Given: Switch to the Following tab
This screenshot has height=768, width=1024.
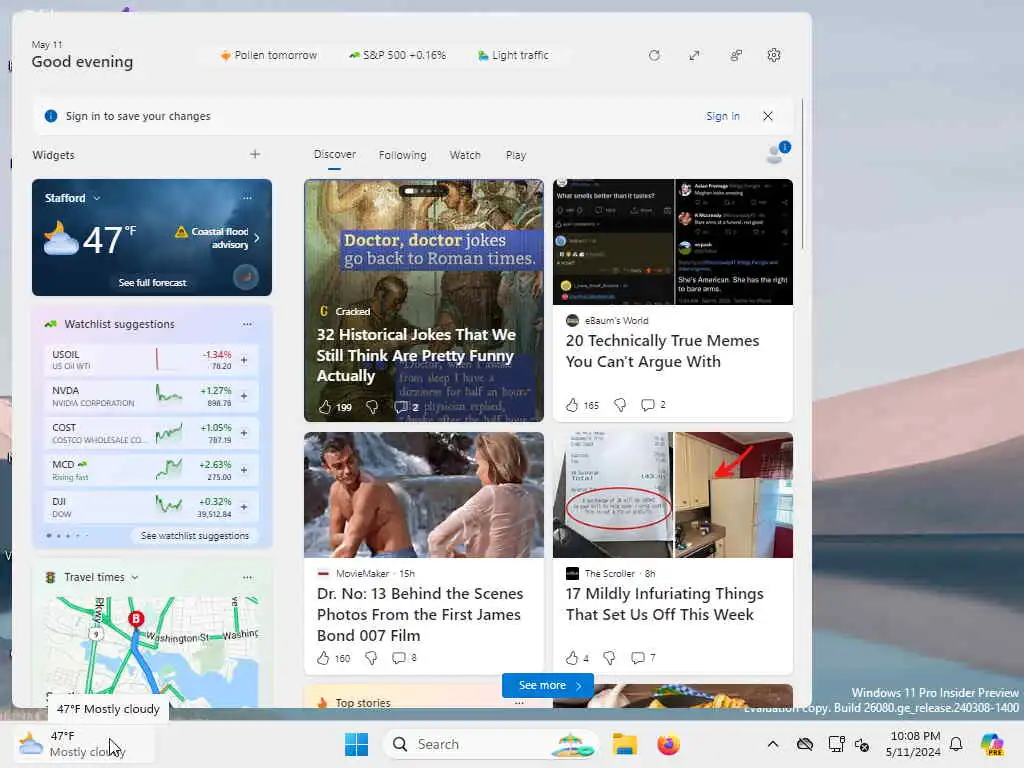Looking at the screenshot, I should (402, 155).
